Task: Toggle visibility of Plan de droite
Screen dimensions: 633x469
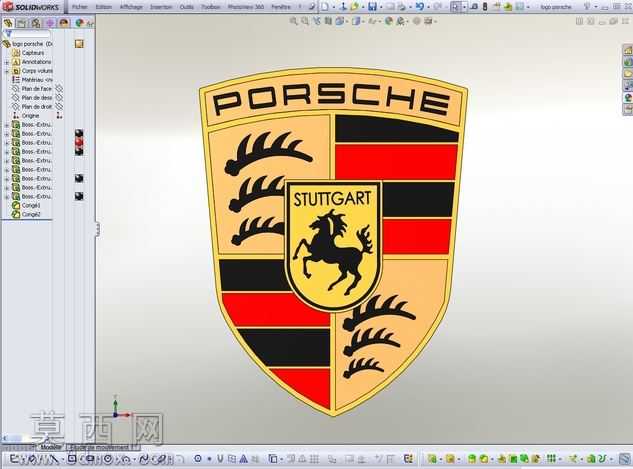Action: (59, 106)
